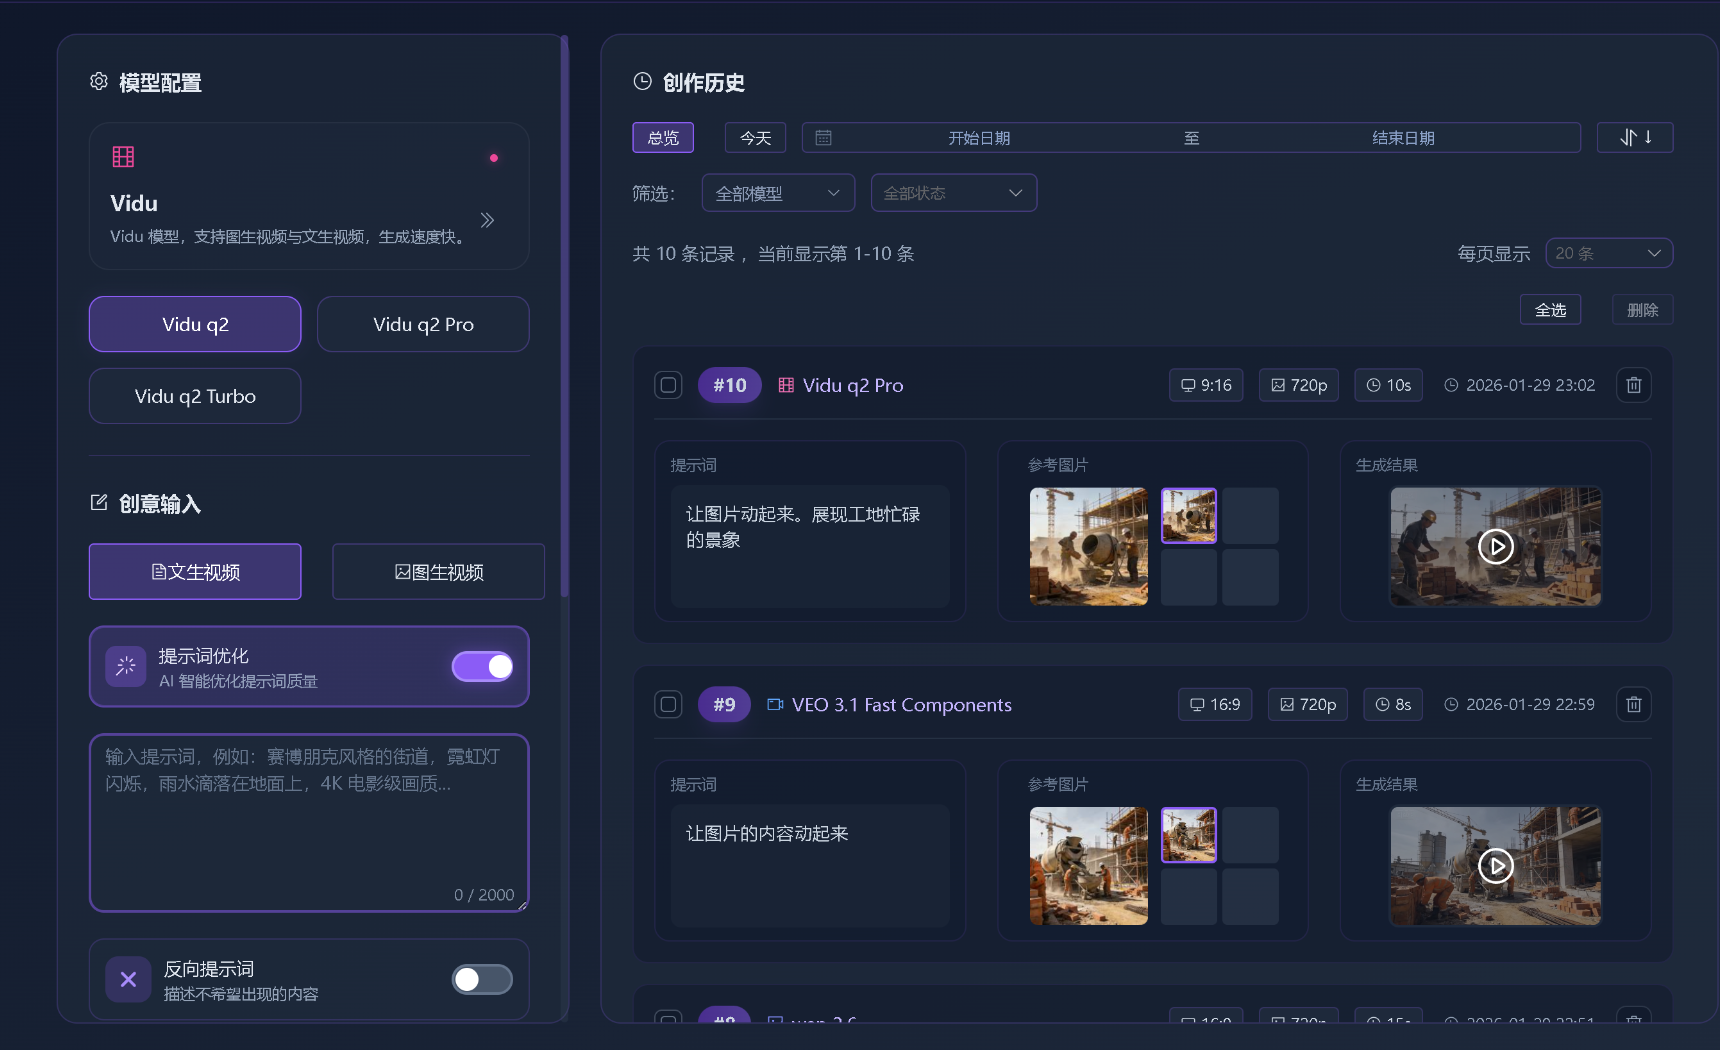Image resolution: width=1720 pixels, height=1050 pixels.
Task: Switch to the 图生视频 tab
Action: 437,571
